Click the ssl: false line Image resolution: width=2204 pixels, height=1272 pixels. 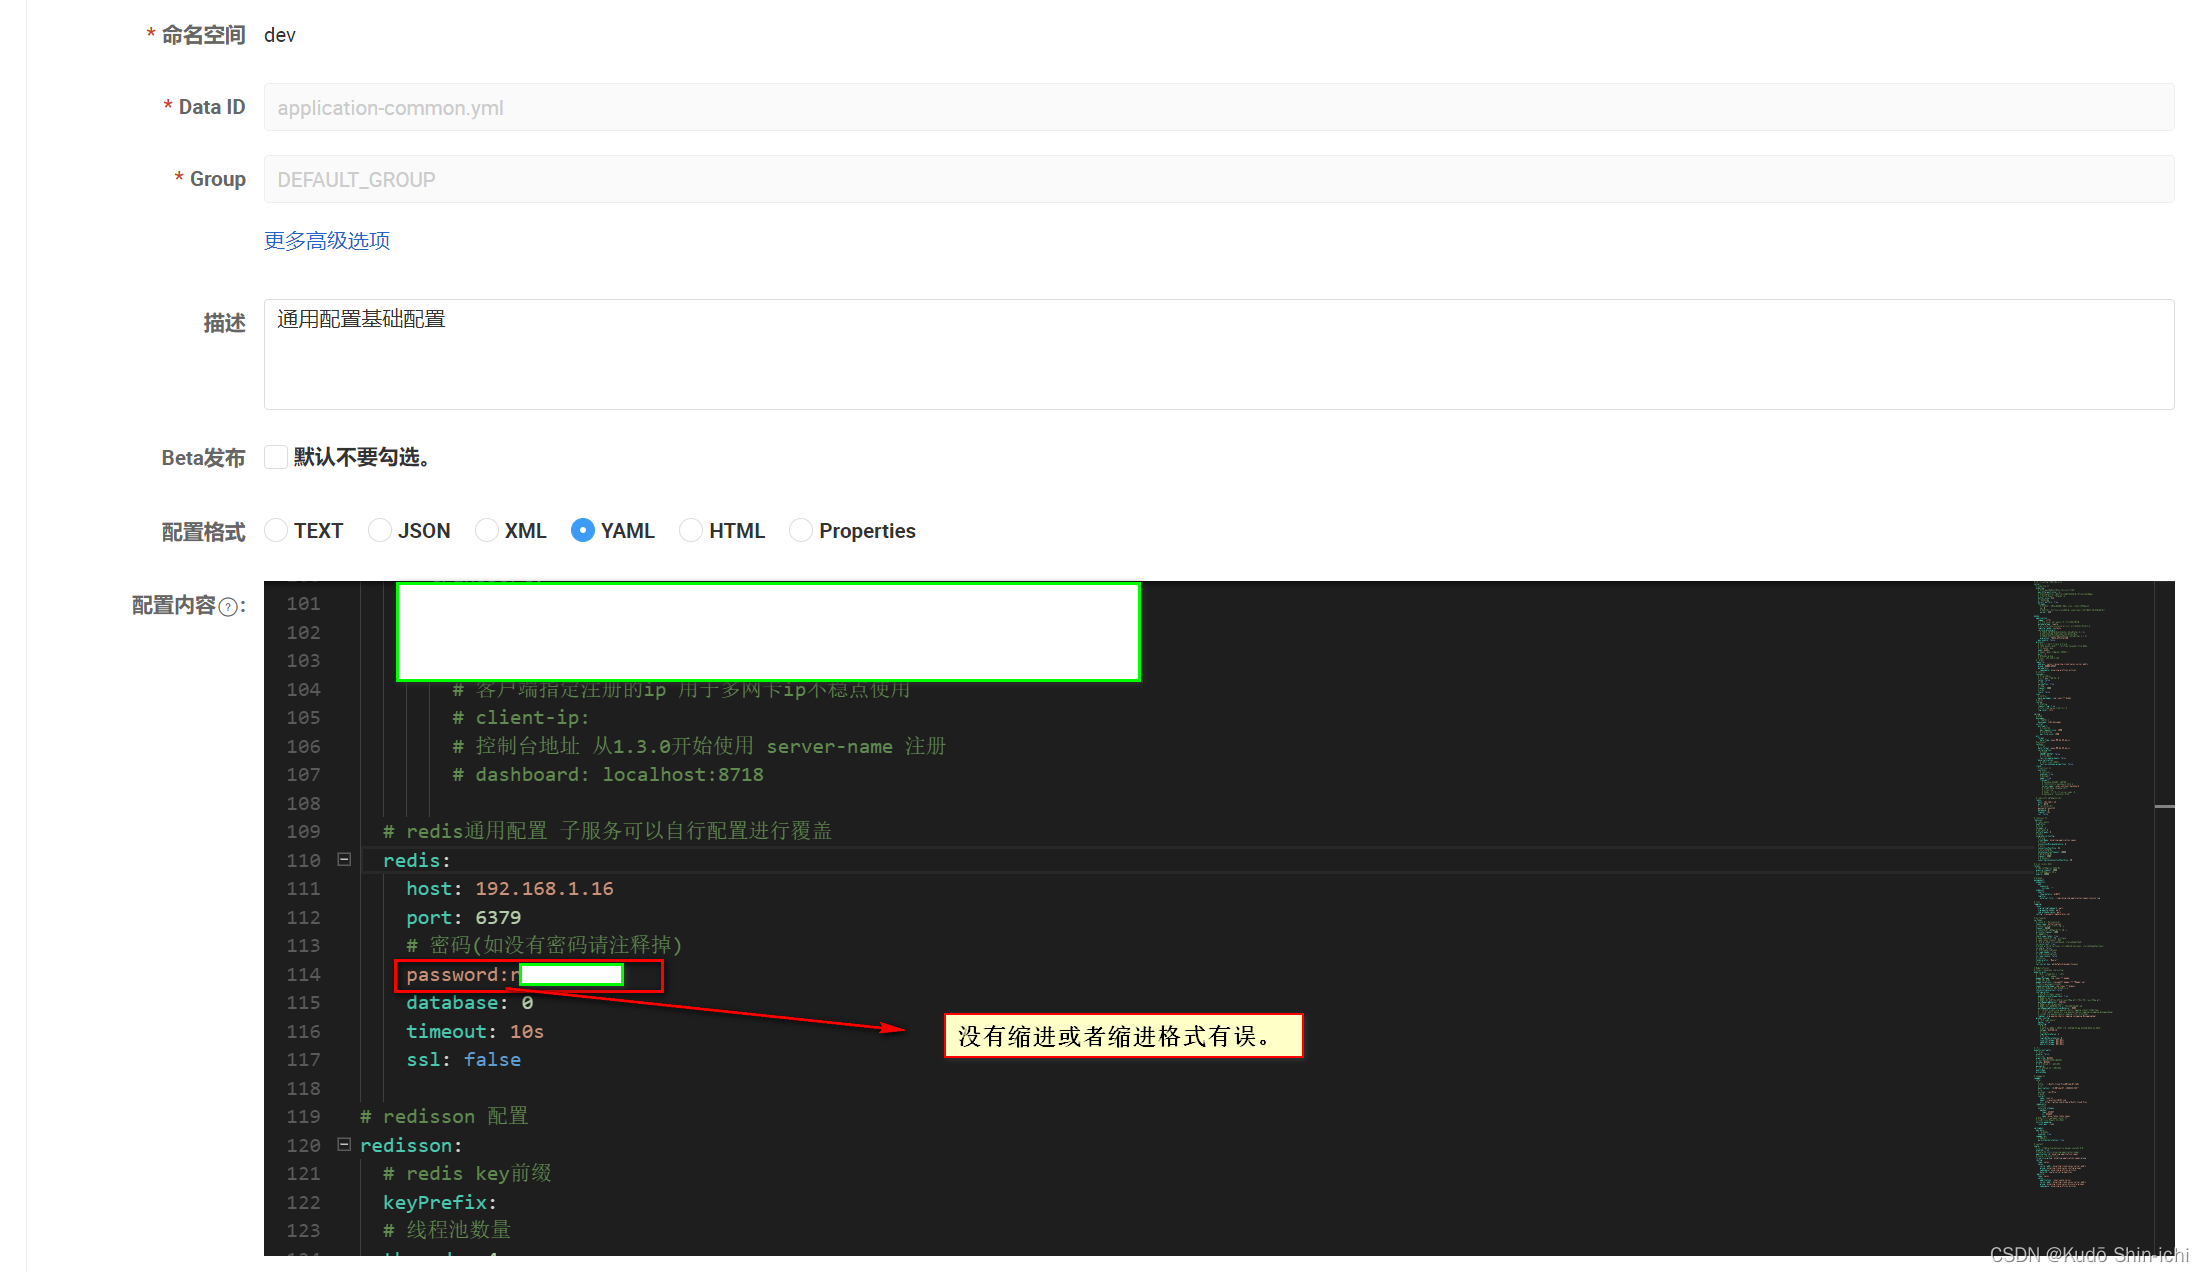coord(463,1059)
